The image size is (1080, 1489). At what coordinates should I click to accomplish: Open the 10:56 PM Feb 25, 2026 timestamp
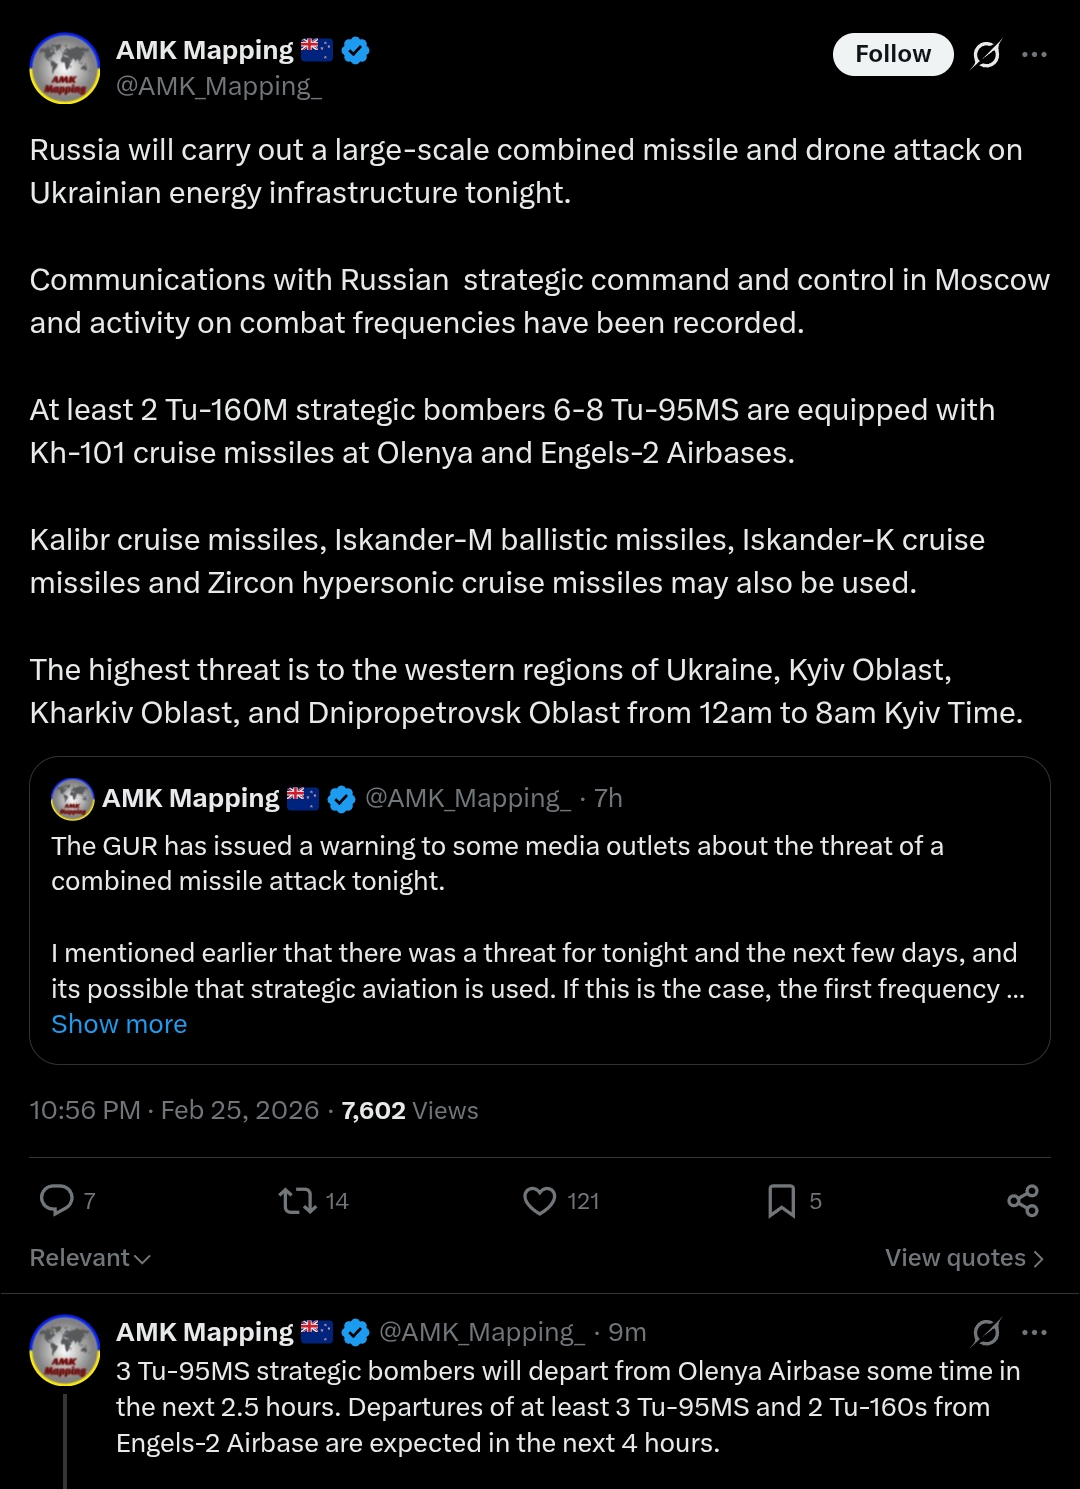point(174,1110)
